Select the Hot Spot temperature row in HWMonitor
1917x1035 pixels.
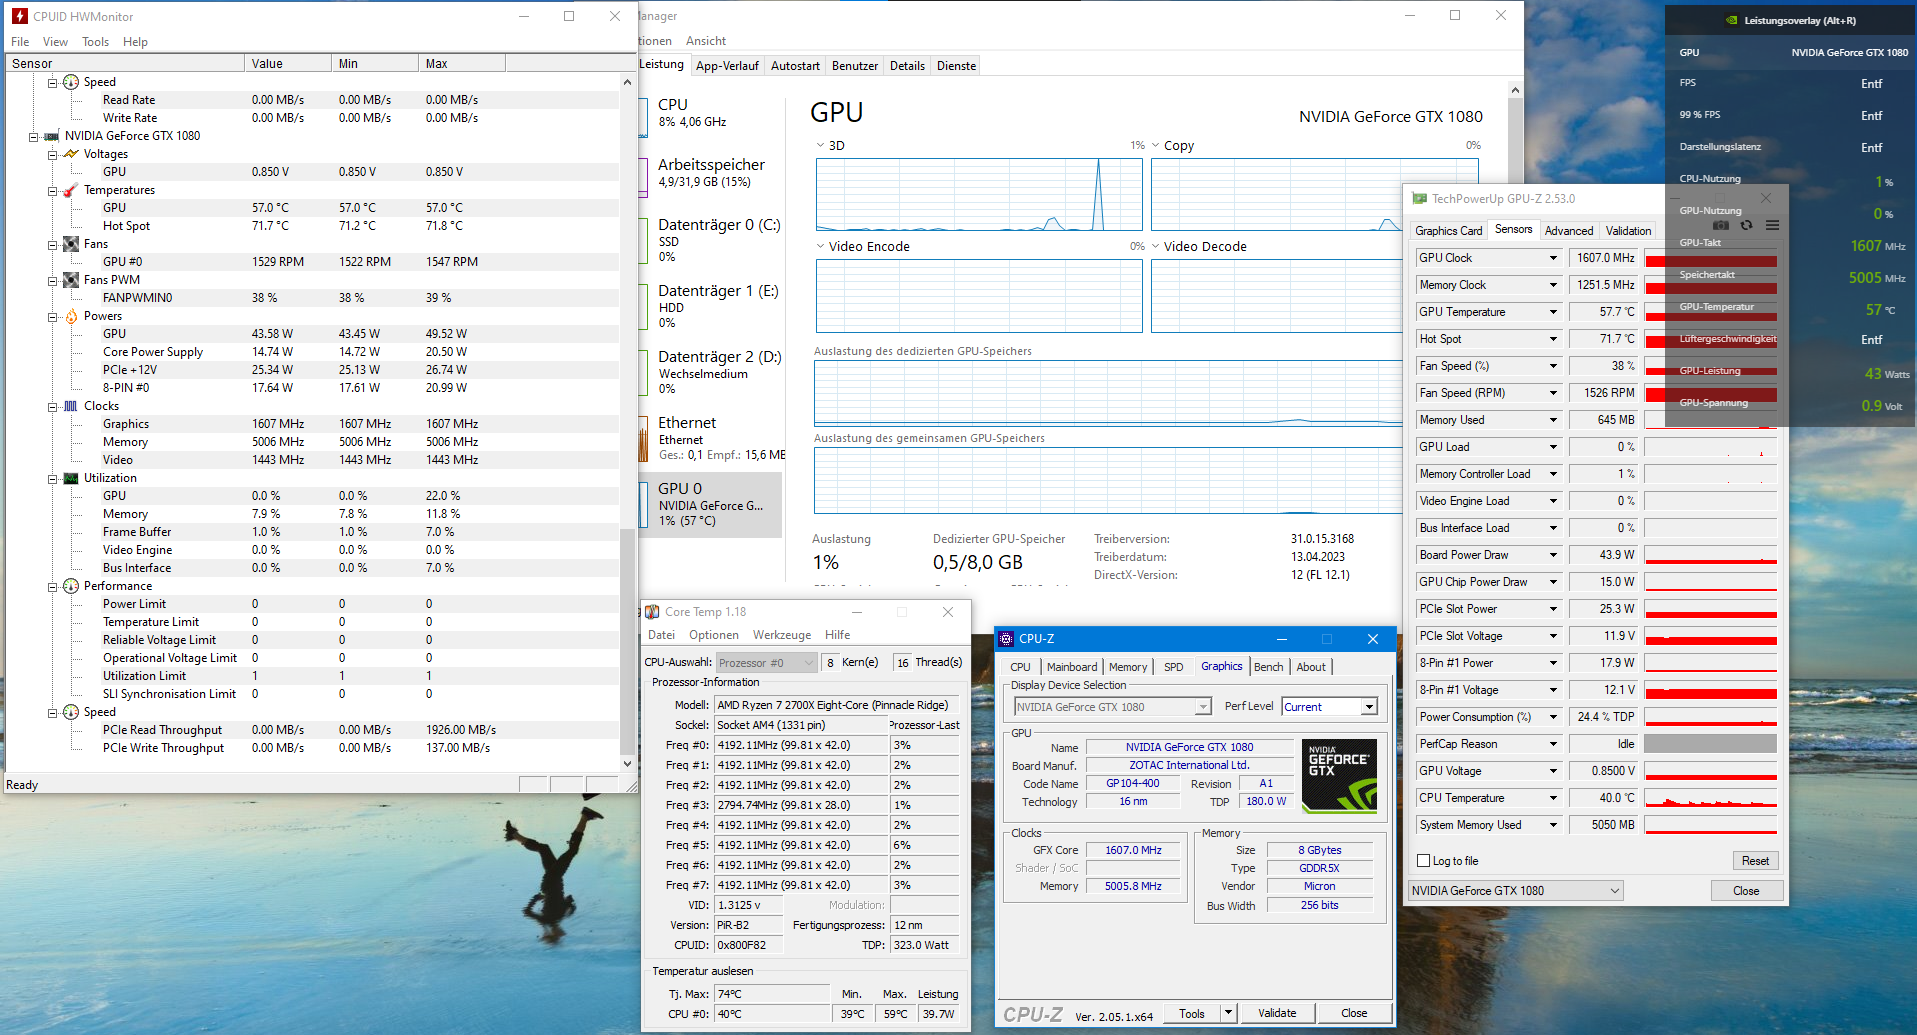312,226
